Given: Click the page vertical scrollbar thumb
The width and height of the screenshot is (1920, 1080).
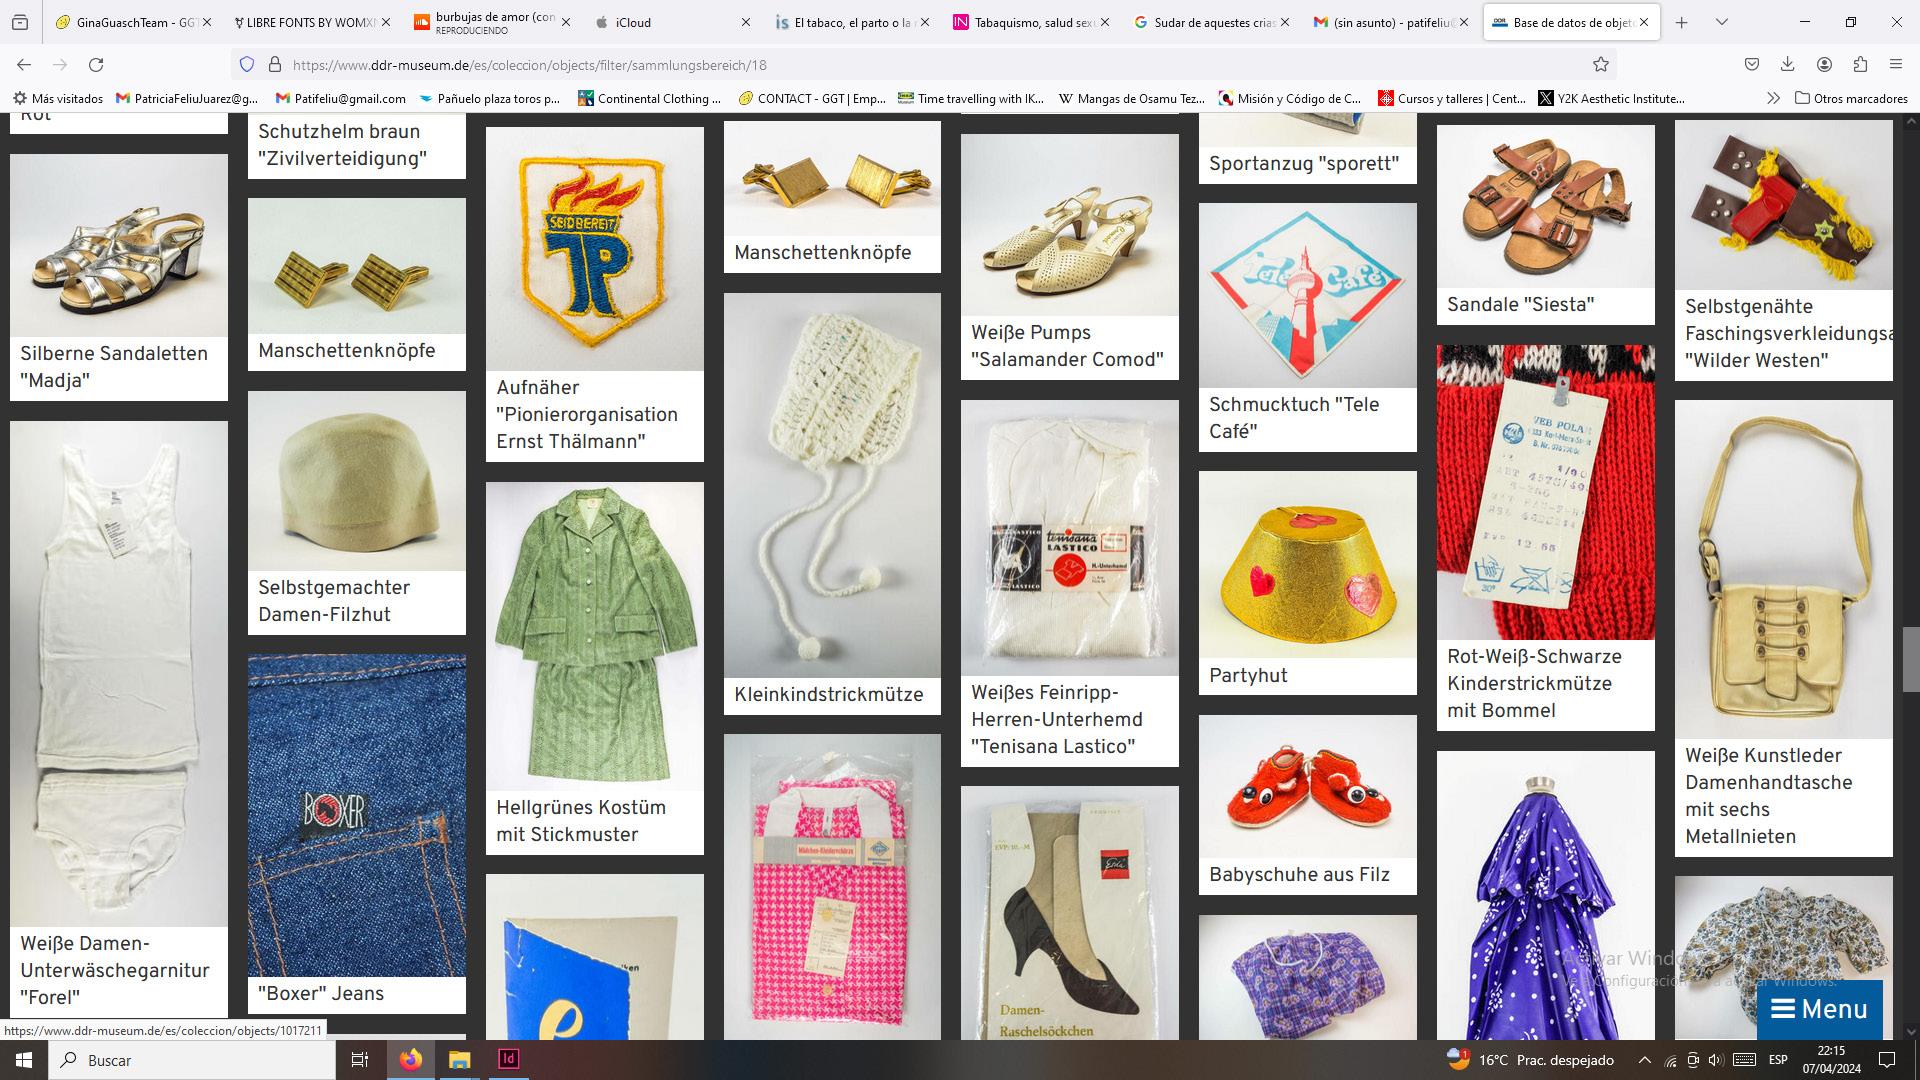Looking at the screenshot, I should pyautogui.click(x=1911, y=659).
